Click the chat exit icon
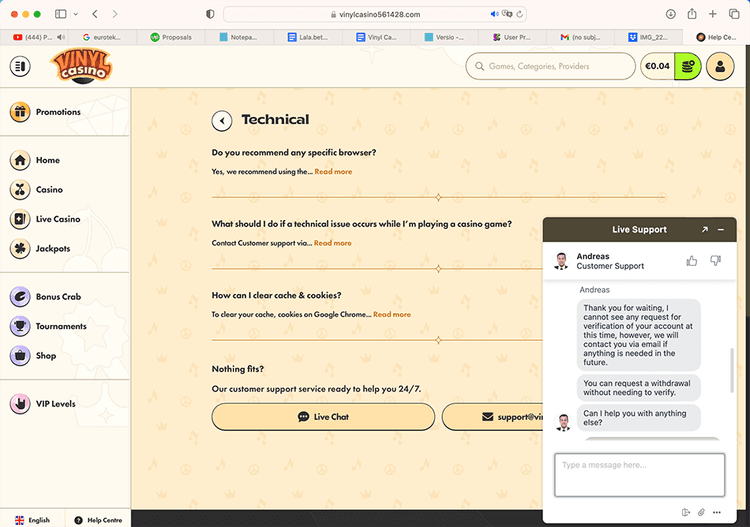This screenshot has width=750, height=527. pyautogui.click(x=685, y=512)
